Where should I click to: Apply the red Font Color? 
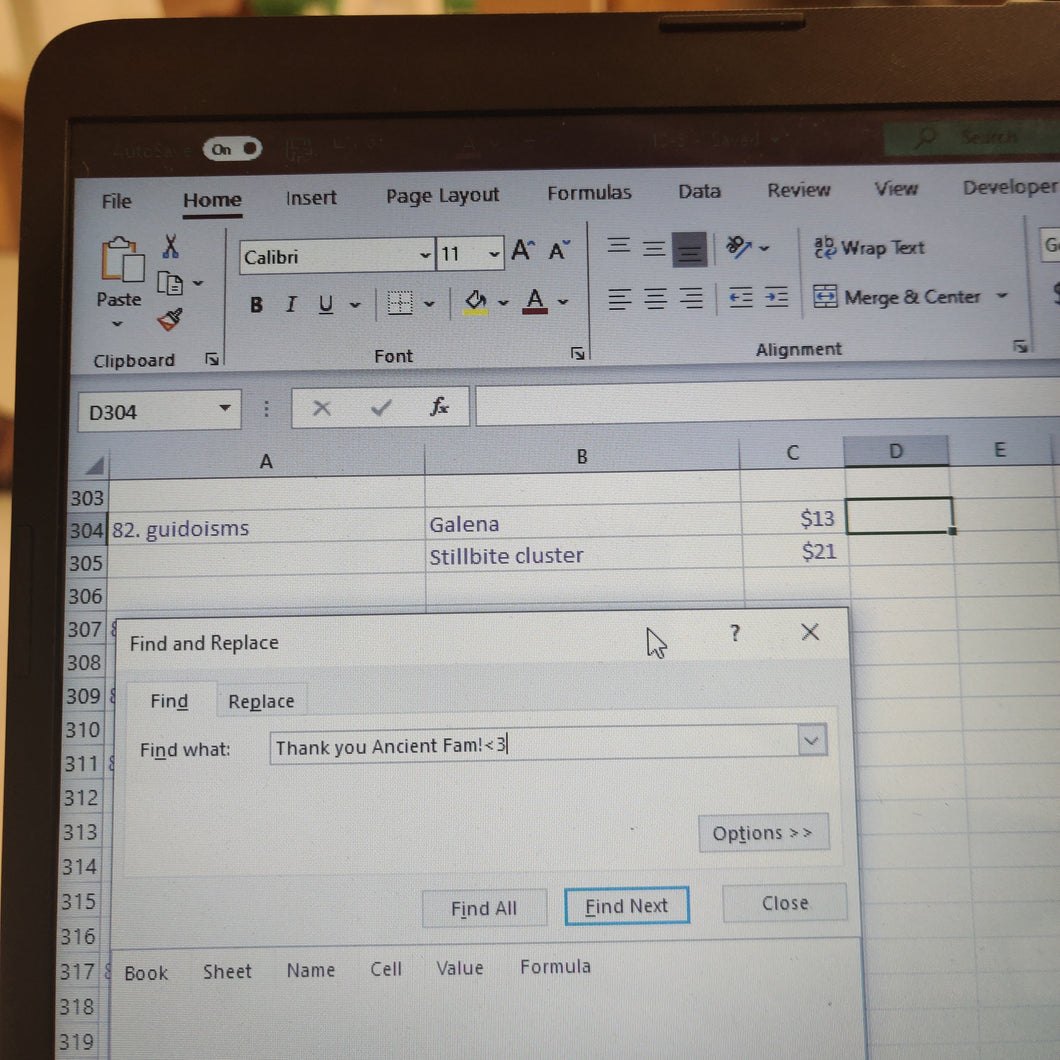pos(535,301)
